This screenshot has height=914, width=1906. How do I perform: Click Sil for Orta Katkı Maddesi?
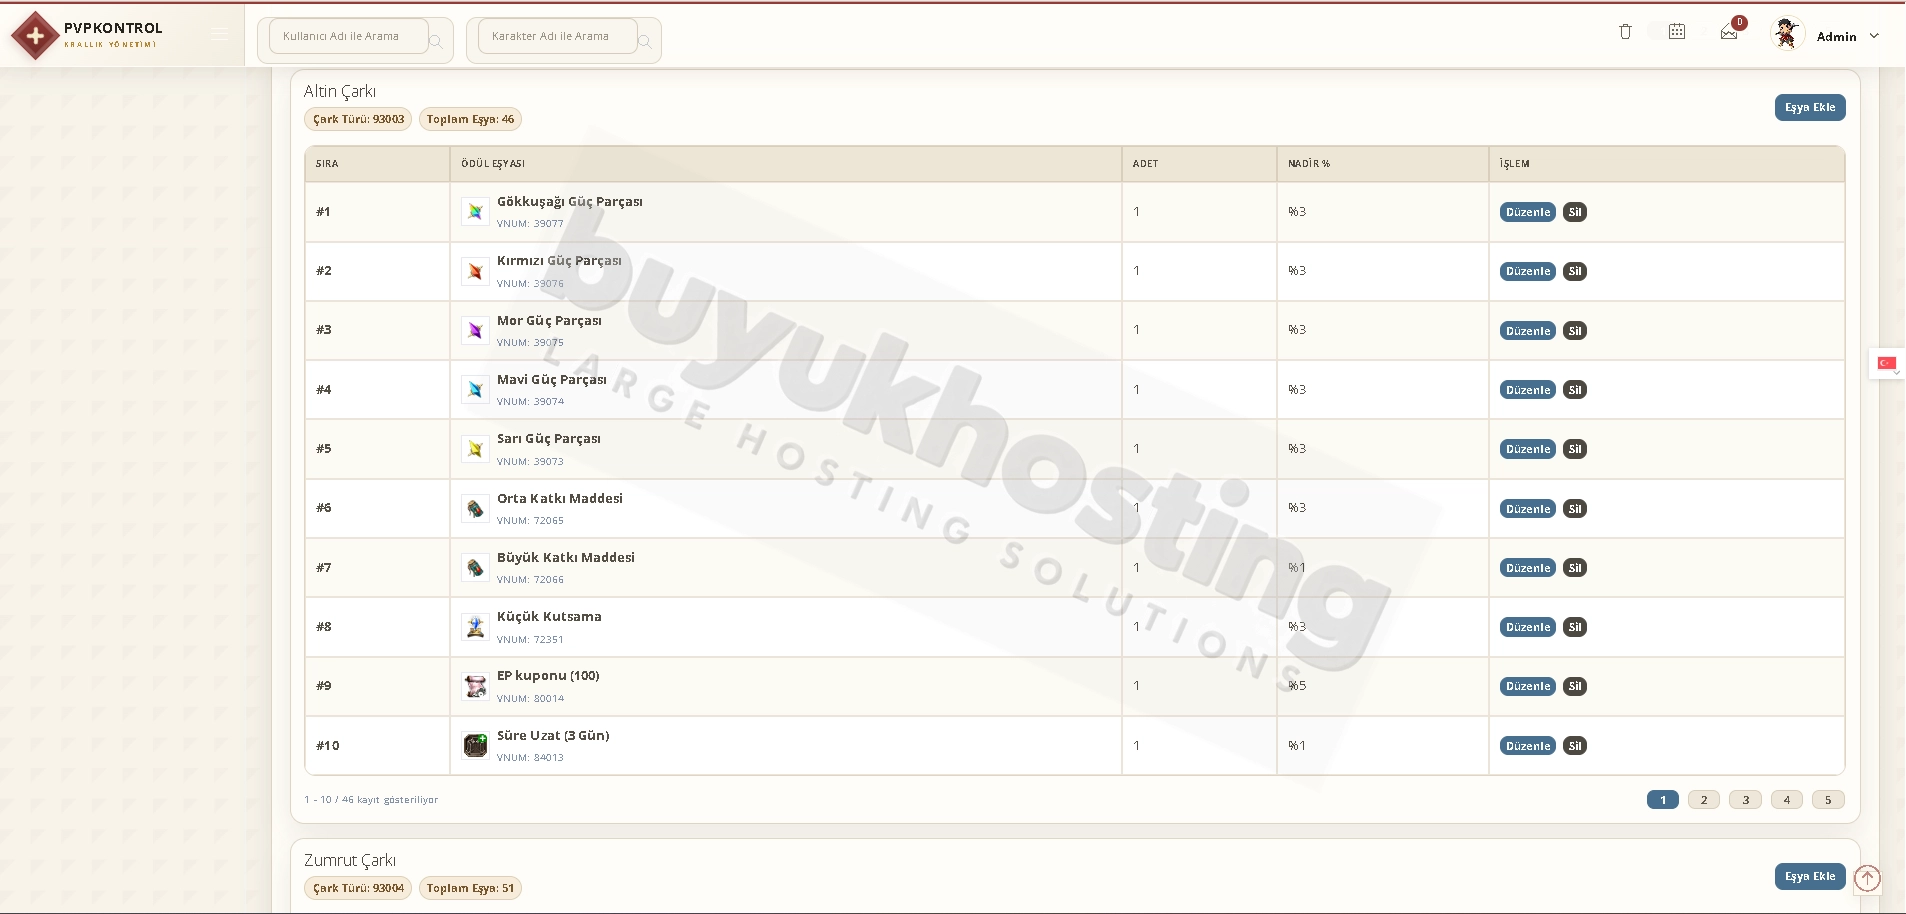point(1575,509)
